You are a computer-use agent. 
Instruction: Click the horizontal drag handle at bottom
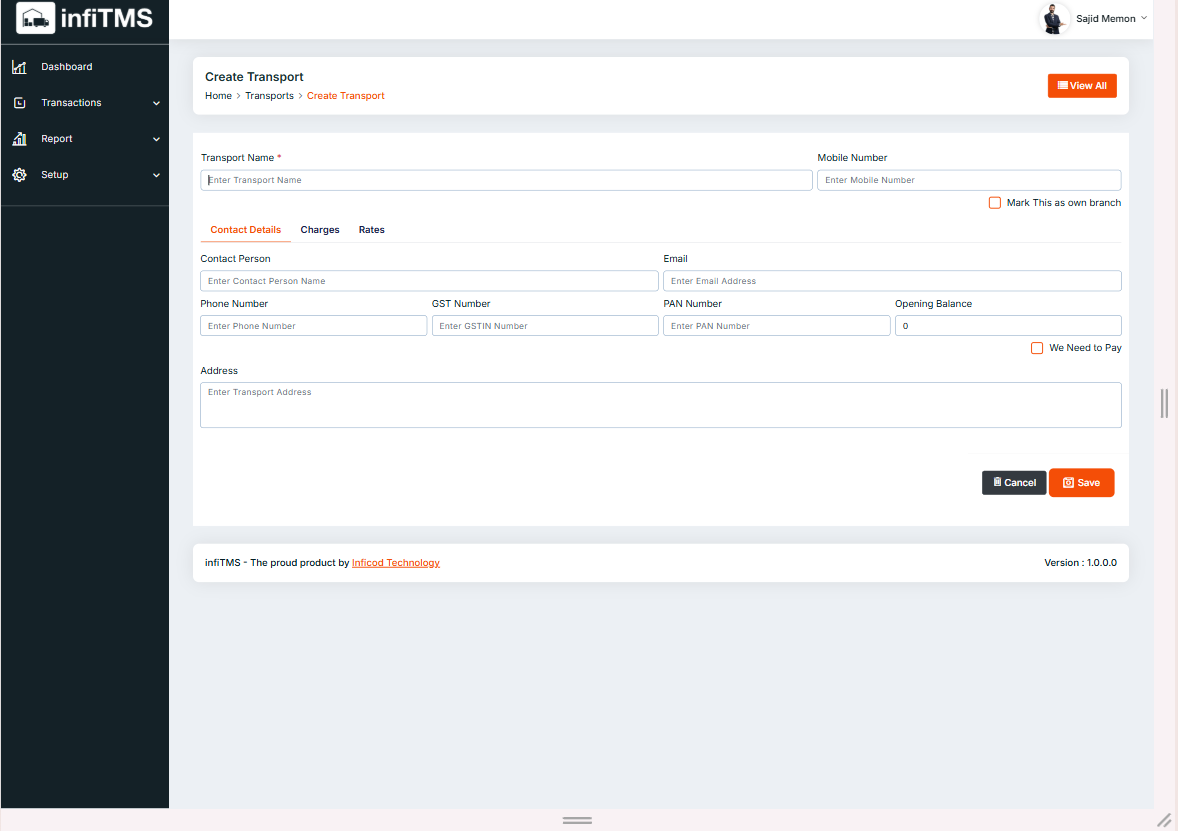[x=577, y=820]
